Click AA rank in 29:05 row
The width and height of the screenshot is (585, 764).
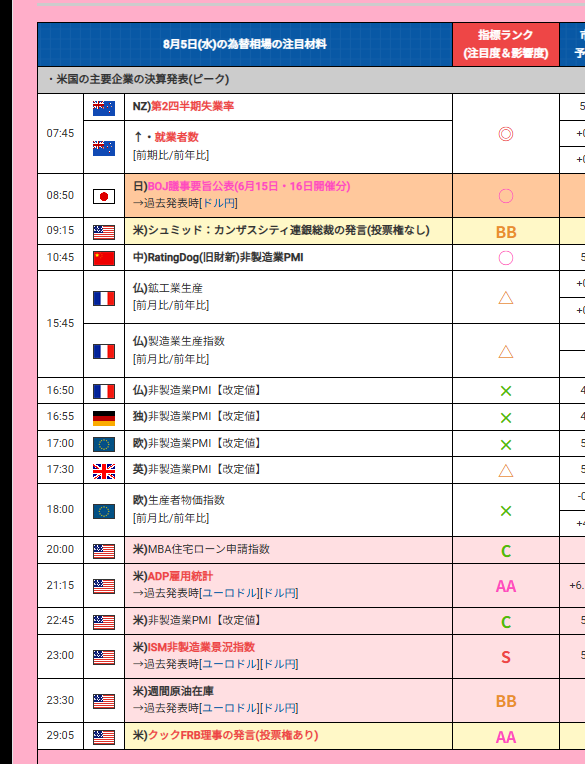coord(506,737)
